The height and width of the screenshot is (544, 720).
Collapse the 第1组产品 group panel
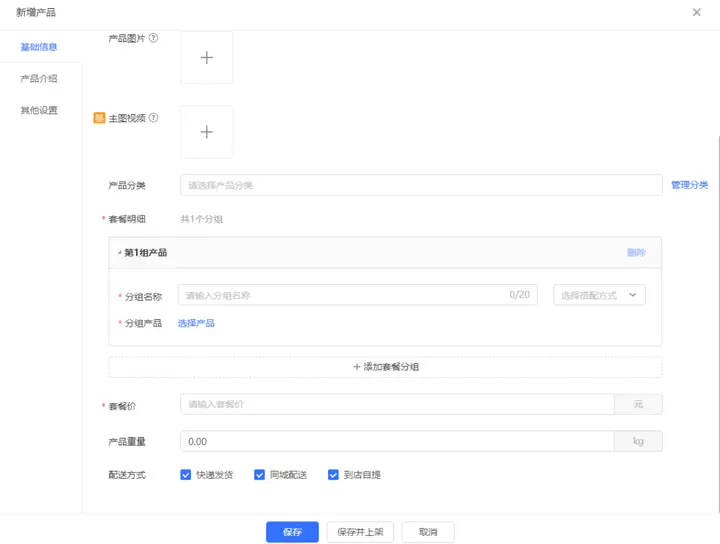(x=120, y=253)
